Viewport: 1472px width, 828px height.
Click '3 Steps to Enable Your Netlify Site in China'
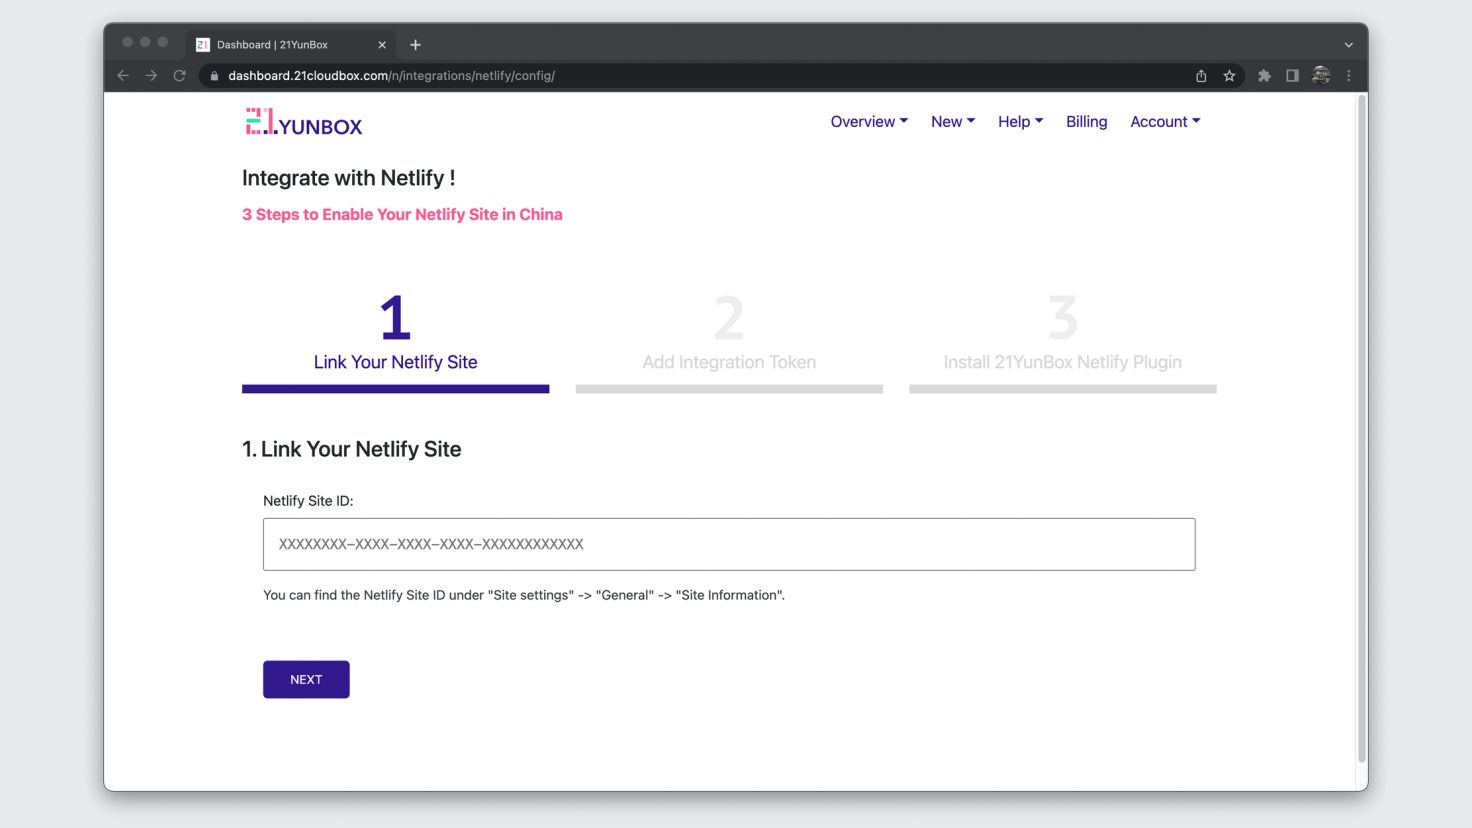pos(402,214)
